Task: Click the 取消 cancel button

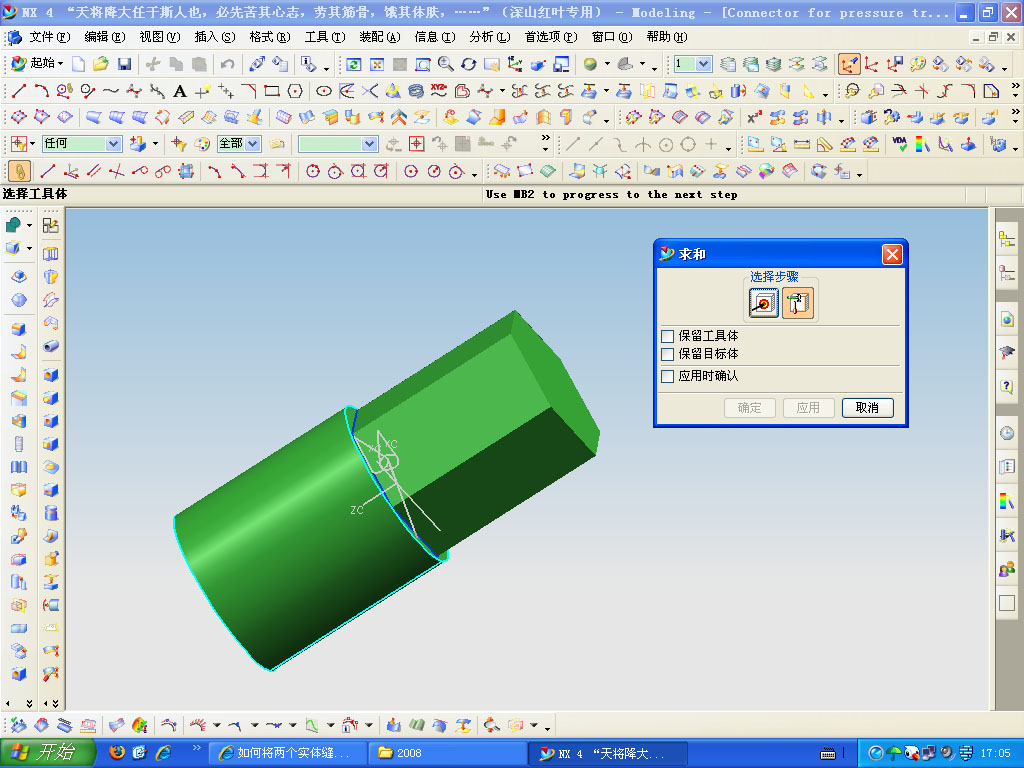Action: point(867,408)
